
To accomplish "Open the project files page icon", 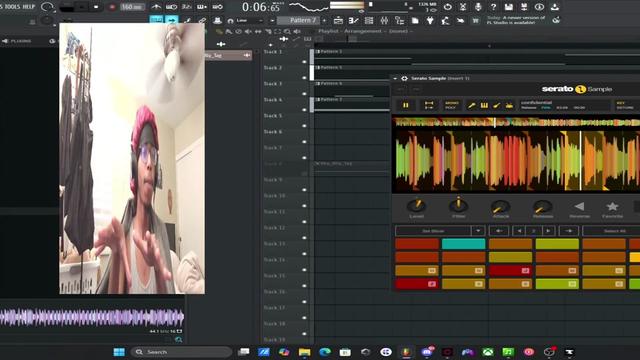I will [415, 20].
